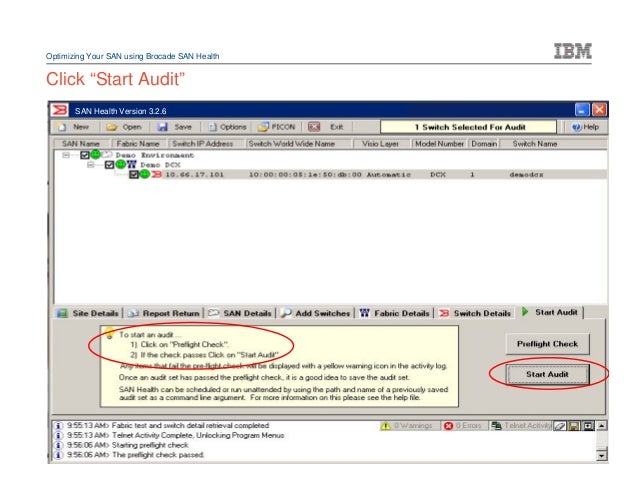638x493 pixels.
Task: Uncheck the Demo Environment checkbox
Action: [85, 155]
